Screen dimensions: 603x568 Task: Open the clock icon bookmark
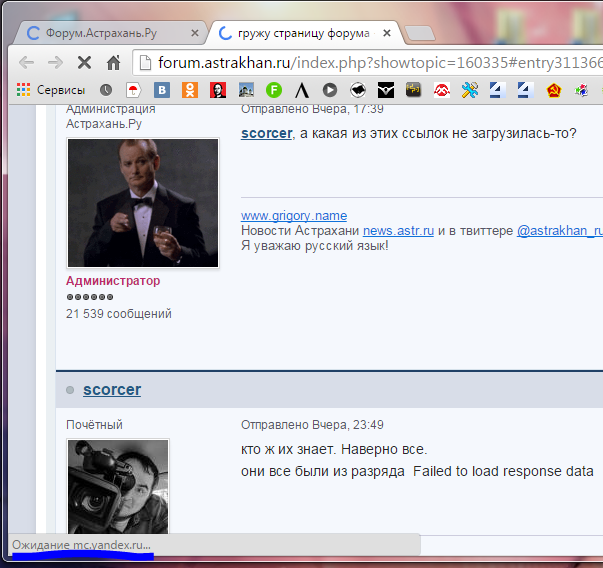click(106, 90)
